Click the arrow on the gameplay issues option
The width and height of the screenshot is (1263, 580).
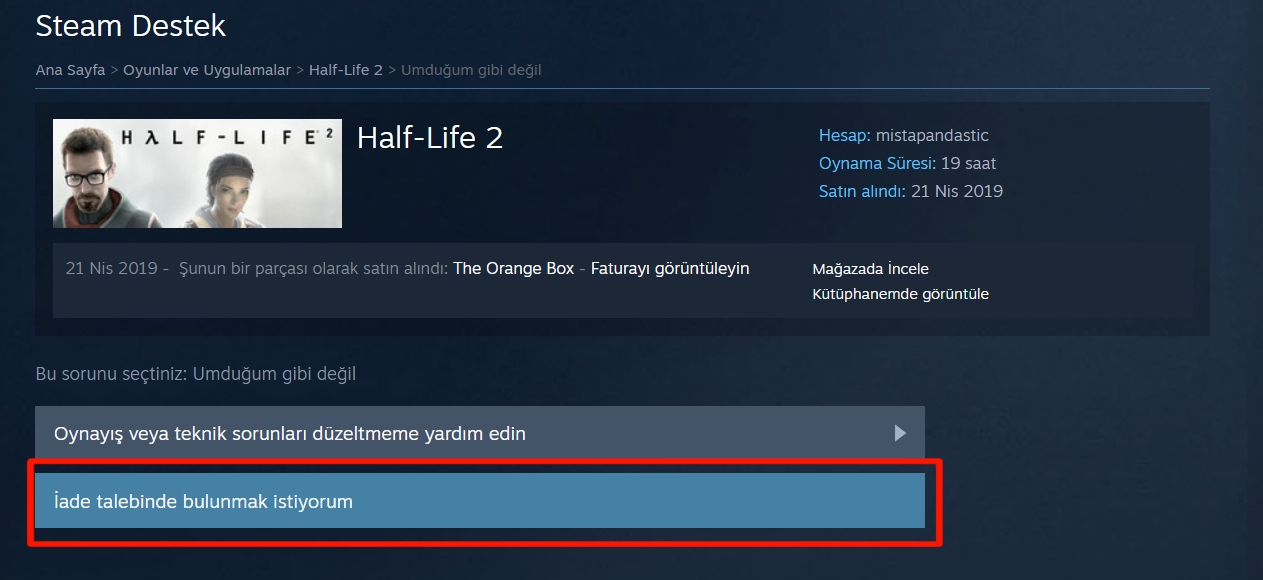pos(900,433)
